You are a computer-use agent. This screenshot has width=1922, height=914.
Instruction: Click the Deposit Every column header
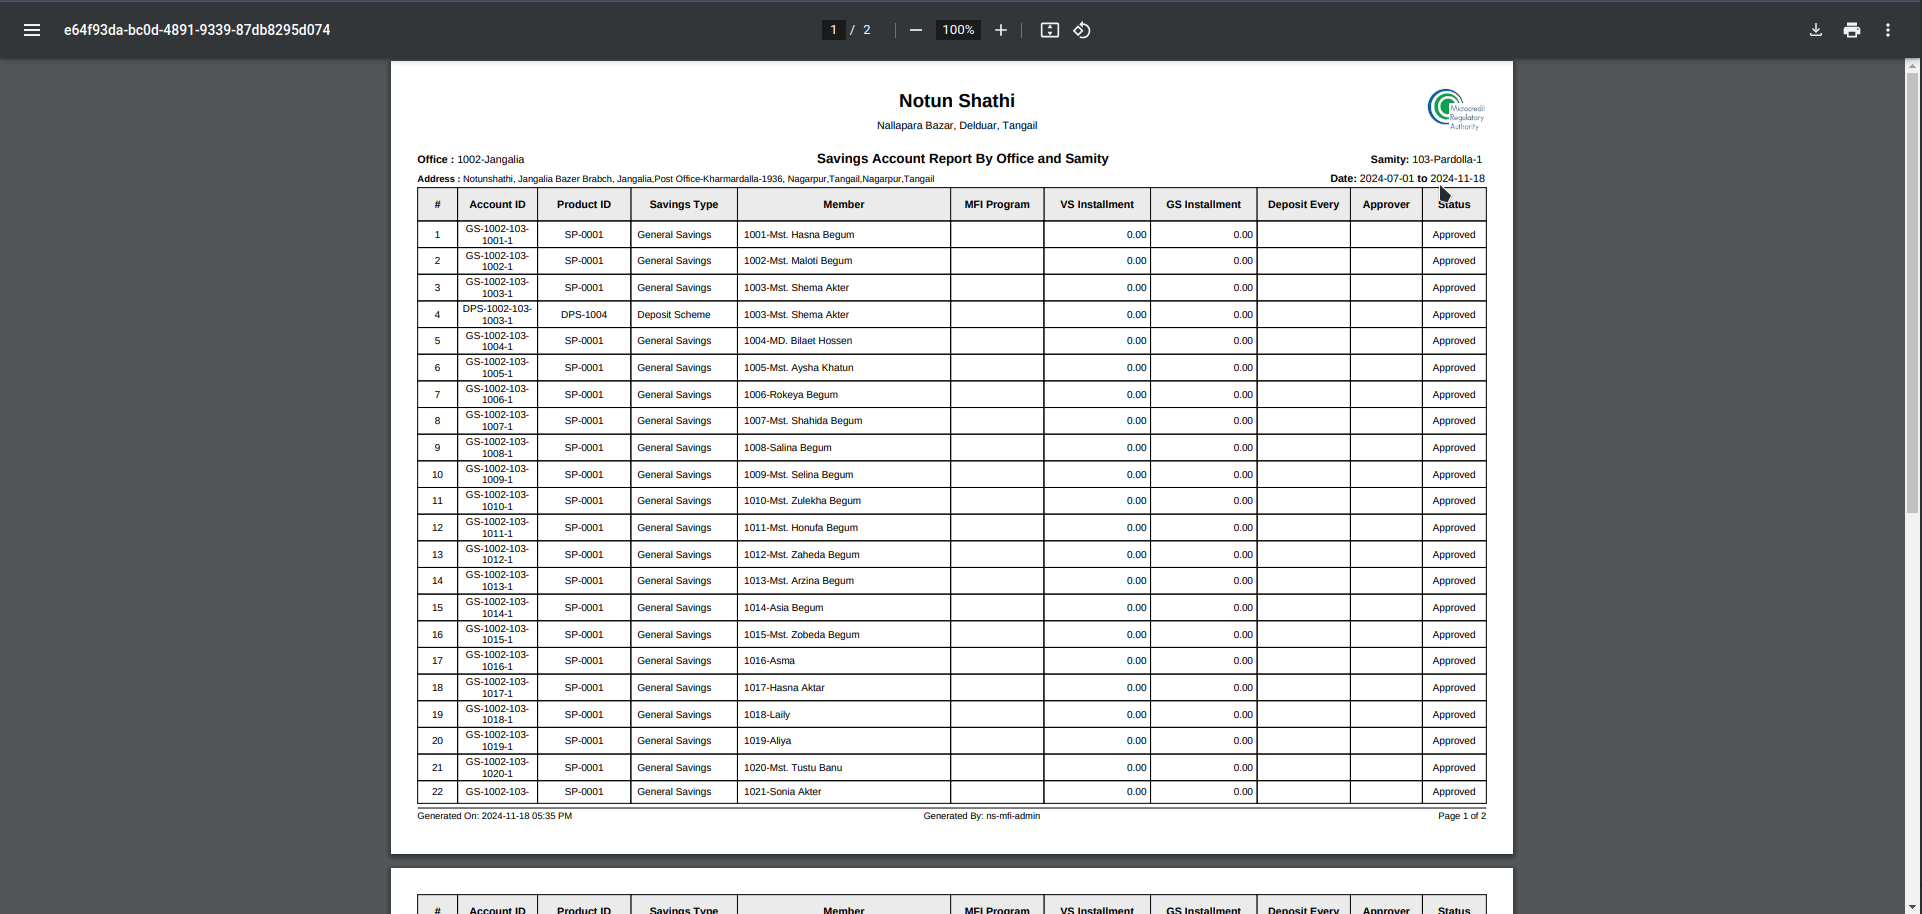(1303, 205)
